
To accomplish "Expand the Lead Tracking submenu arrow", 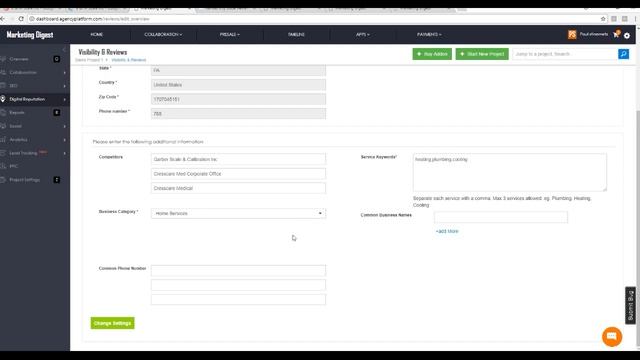I will [x=64, y=153].
